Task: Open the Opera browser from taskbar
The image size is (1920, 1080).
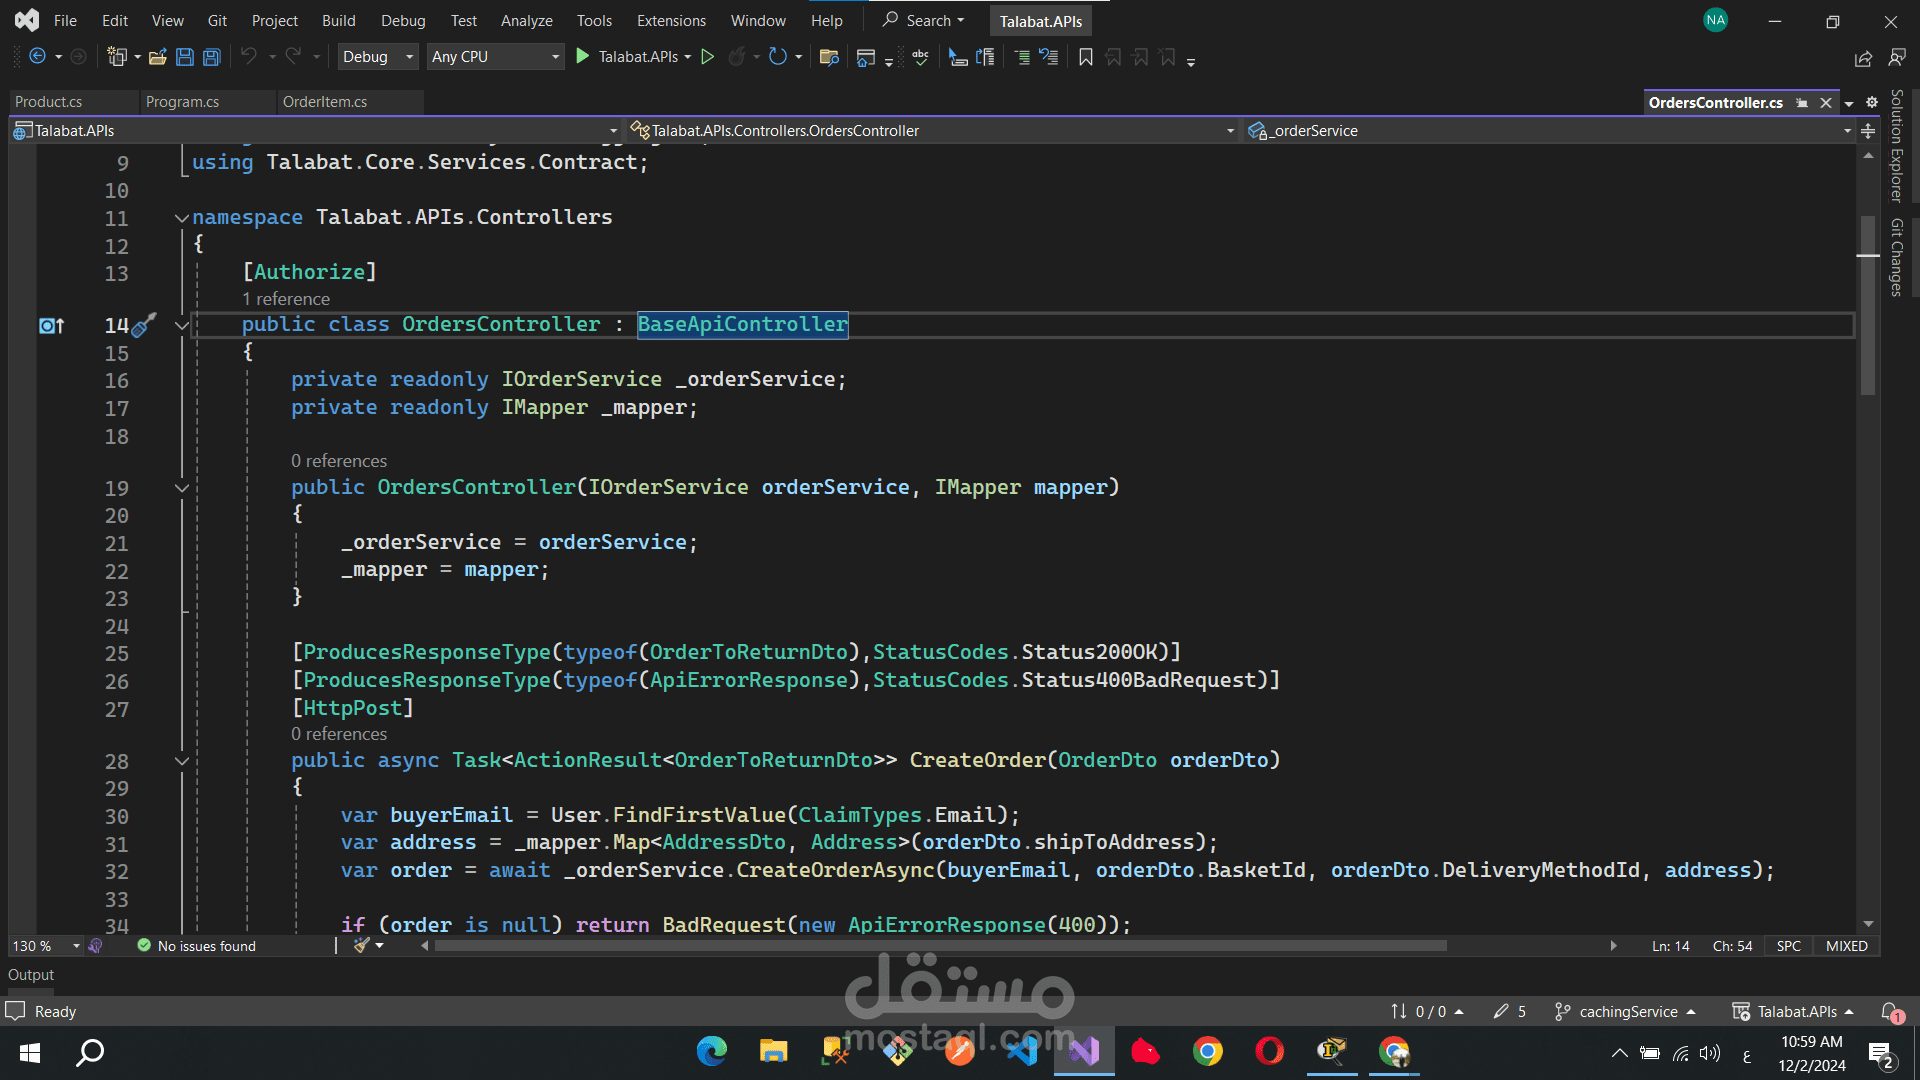Action: coord(1269,1051)
